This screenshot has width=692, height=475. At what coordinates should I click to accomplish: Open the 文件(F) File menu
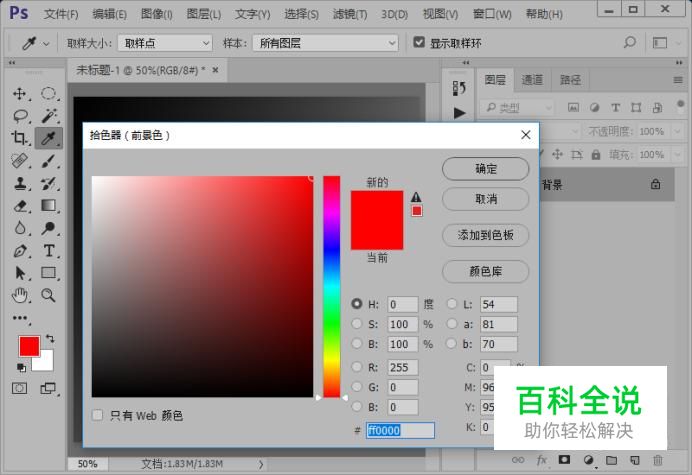tap(61, 15)
